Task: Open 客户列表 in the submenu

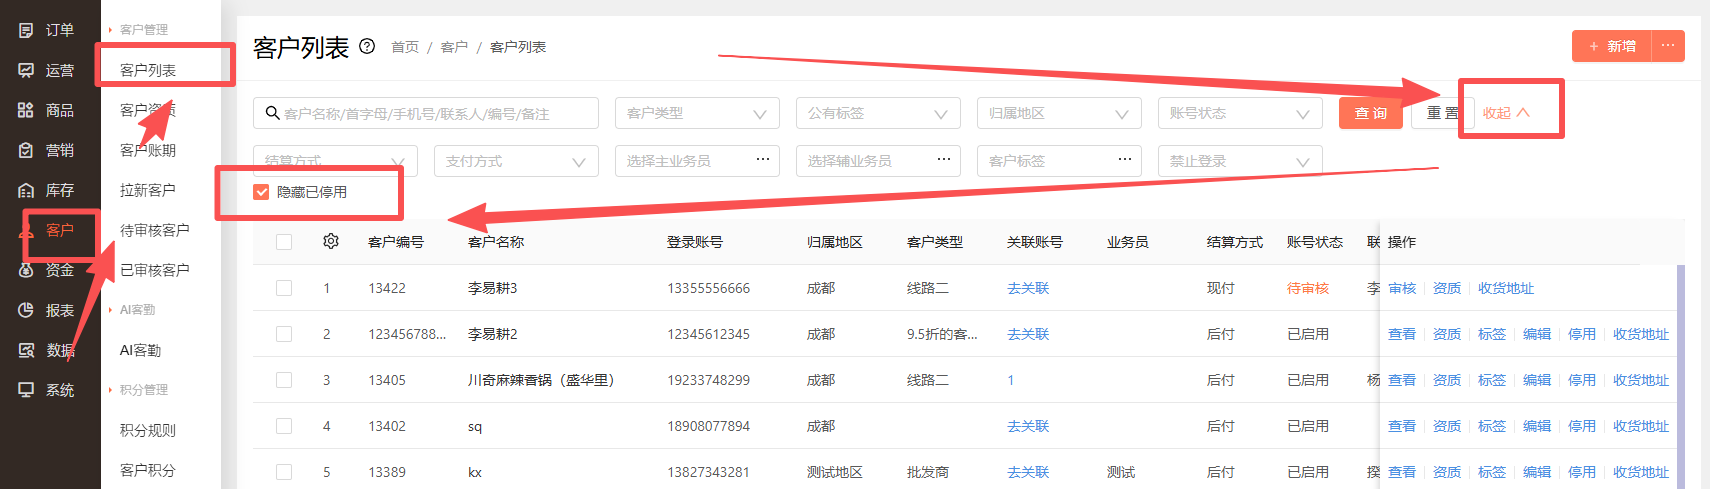Action: click(x=148, y=70)
